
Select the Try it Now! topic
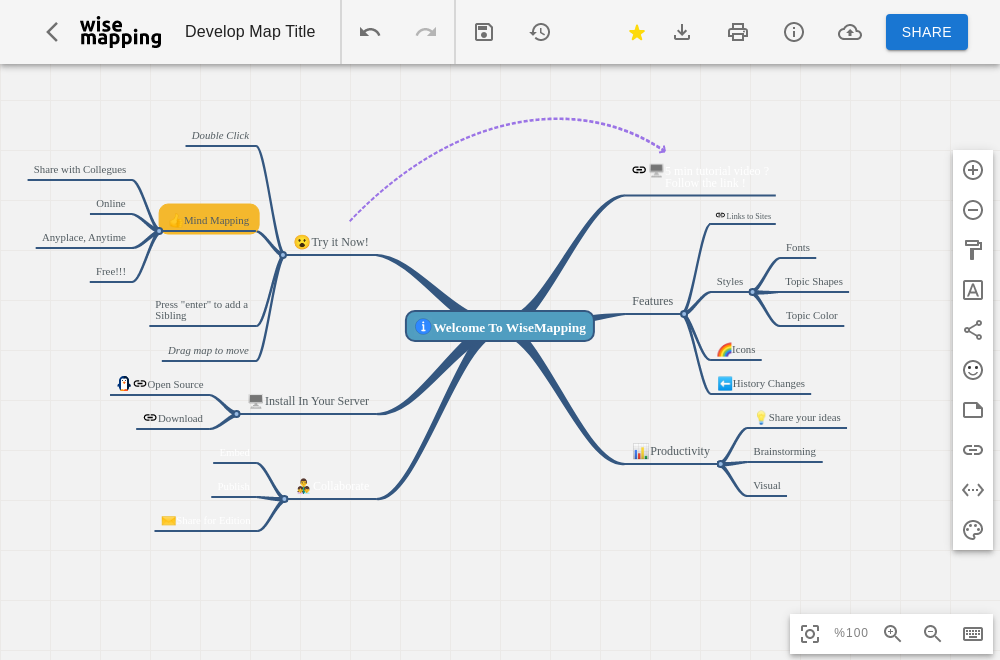[332, 242]
